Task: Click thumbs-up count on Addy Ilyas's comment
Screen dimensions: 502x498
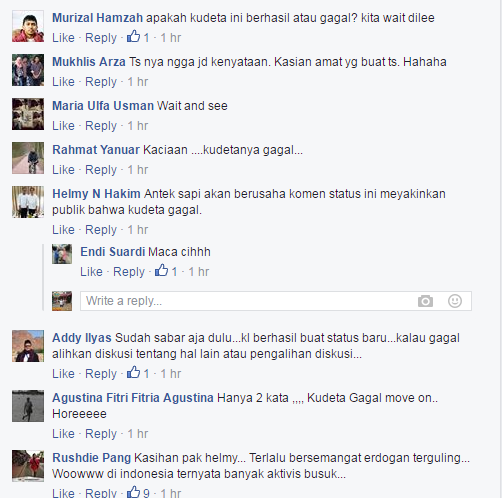Action: 138,373
